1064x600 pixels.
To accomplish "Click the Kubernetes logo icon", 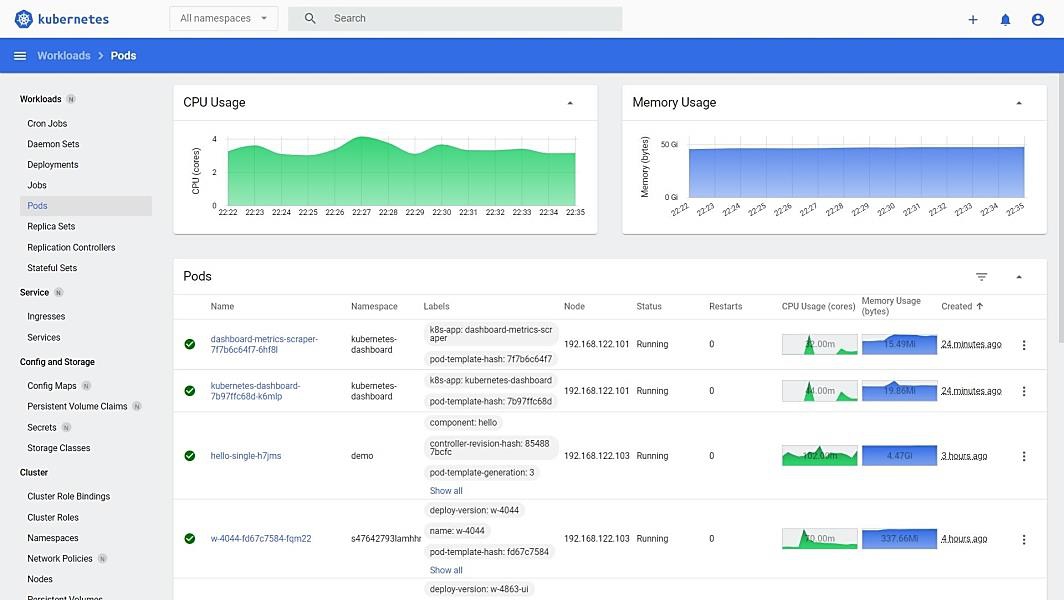I will point(24,19).
